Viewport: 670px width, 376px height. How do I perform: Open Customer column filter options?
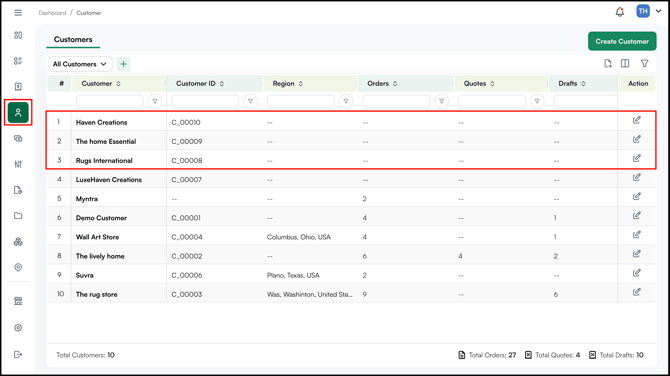155,101
